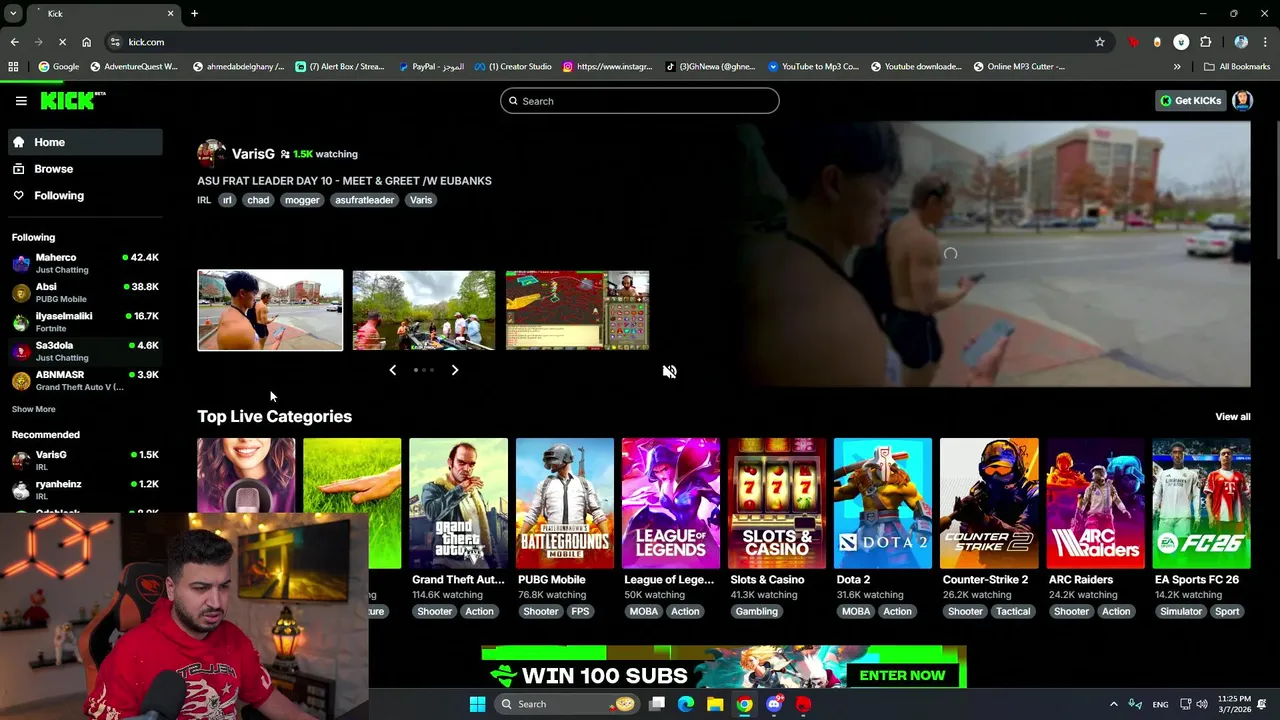Open ilyaselmaliki's Fortnite channel
The image size is (1280, 720).
[x=85, y=321]
